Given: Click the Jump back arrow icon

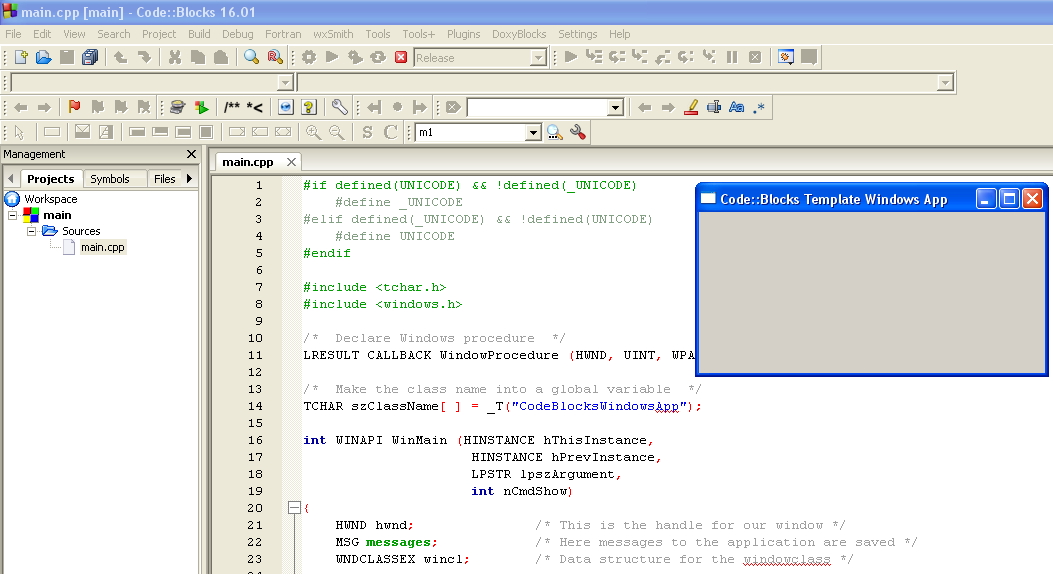Looking at the screenshot, I should coord(21,107).
